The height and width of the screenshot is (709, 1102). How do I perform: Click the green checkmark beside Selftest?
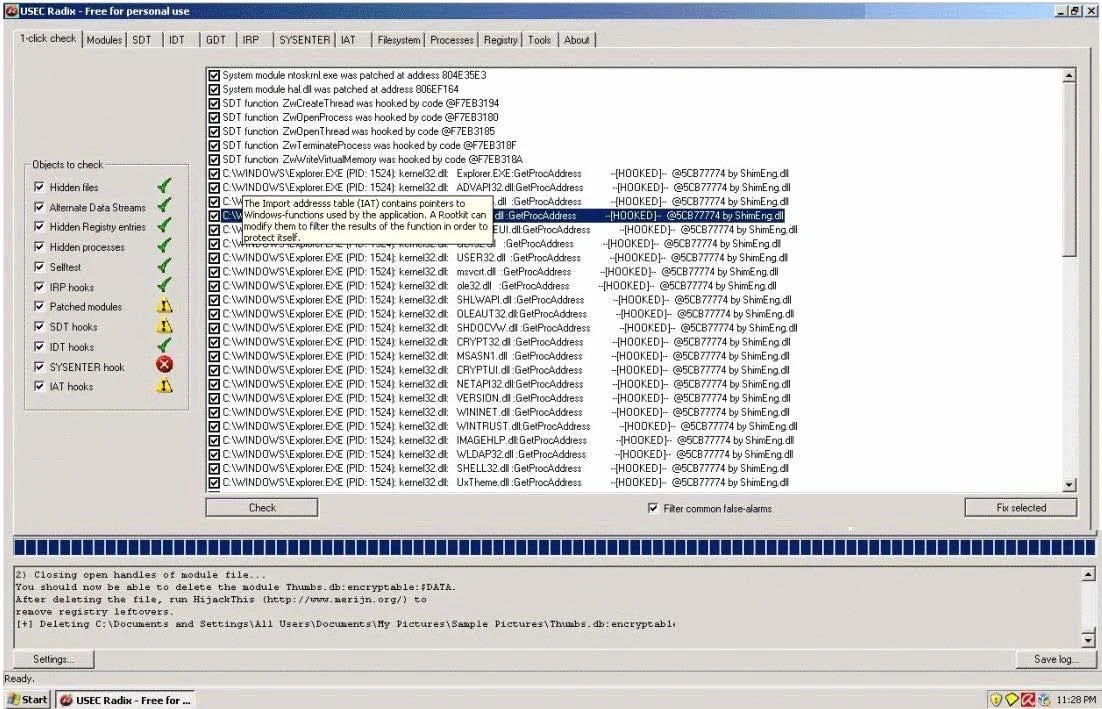coord(164,266)
